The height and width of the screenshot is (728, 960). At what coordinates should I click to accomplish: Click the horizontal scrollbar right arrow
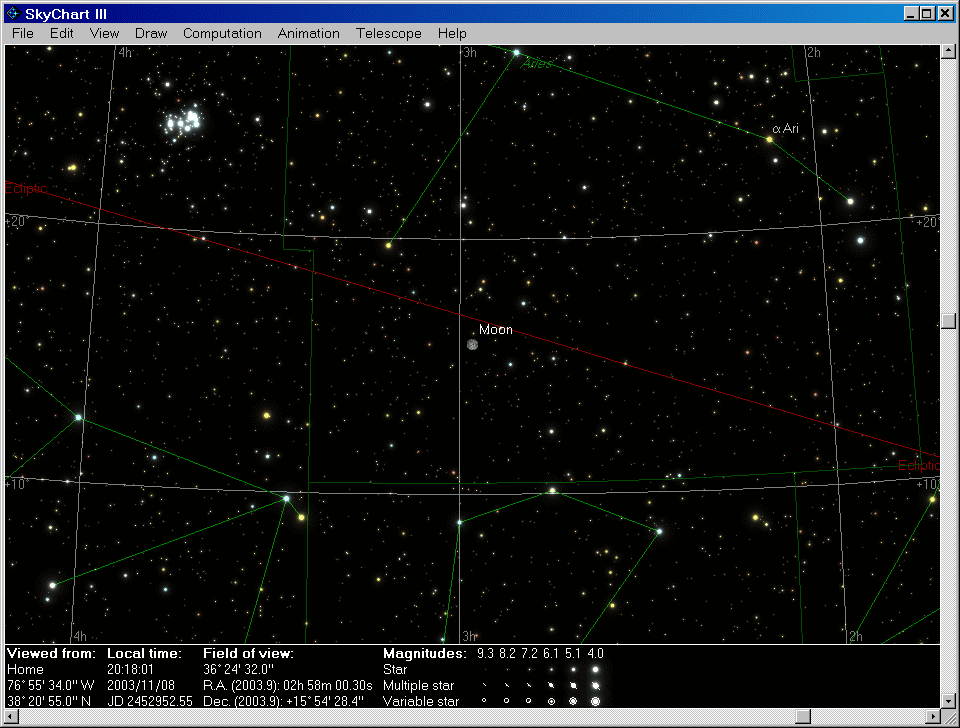tap(932, 716)
